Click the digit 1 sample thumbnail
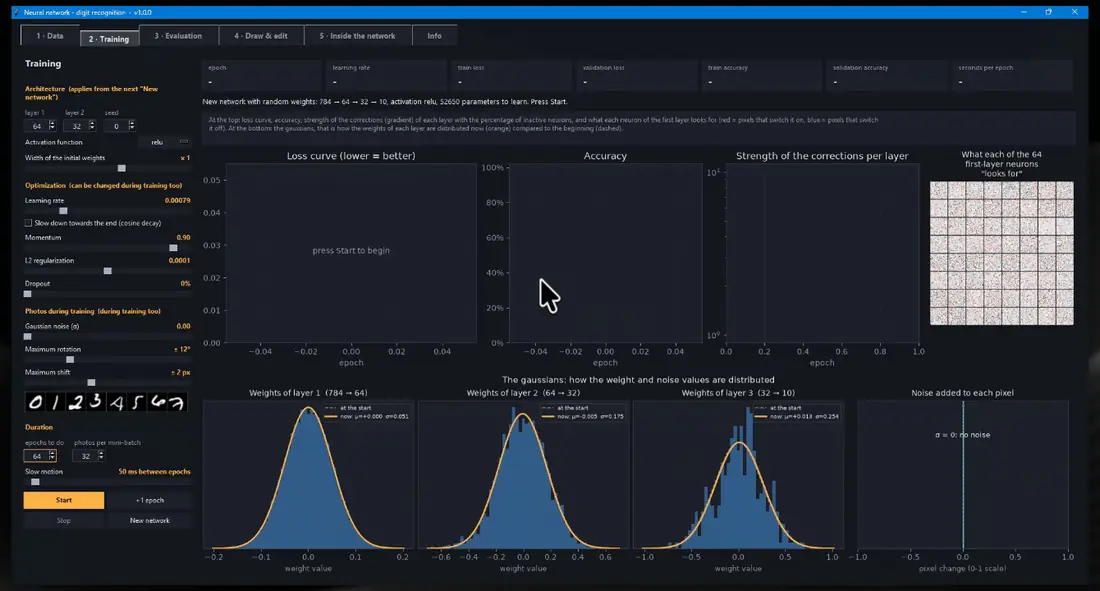The image size is (1100, 591). click(x=55, y=401)
